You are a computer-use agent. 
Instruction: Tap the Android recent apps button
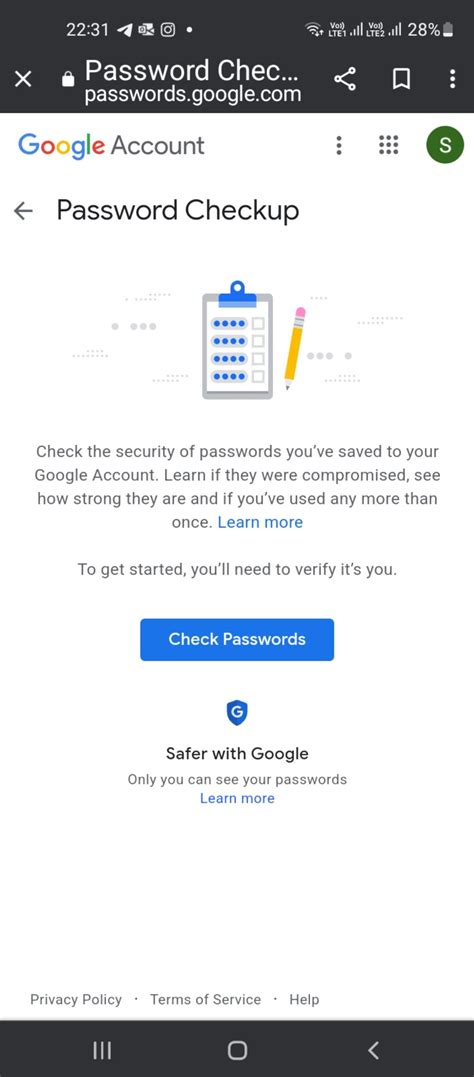click(x=102, y=1050)
